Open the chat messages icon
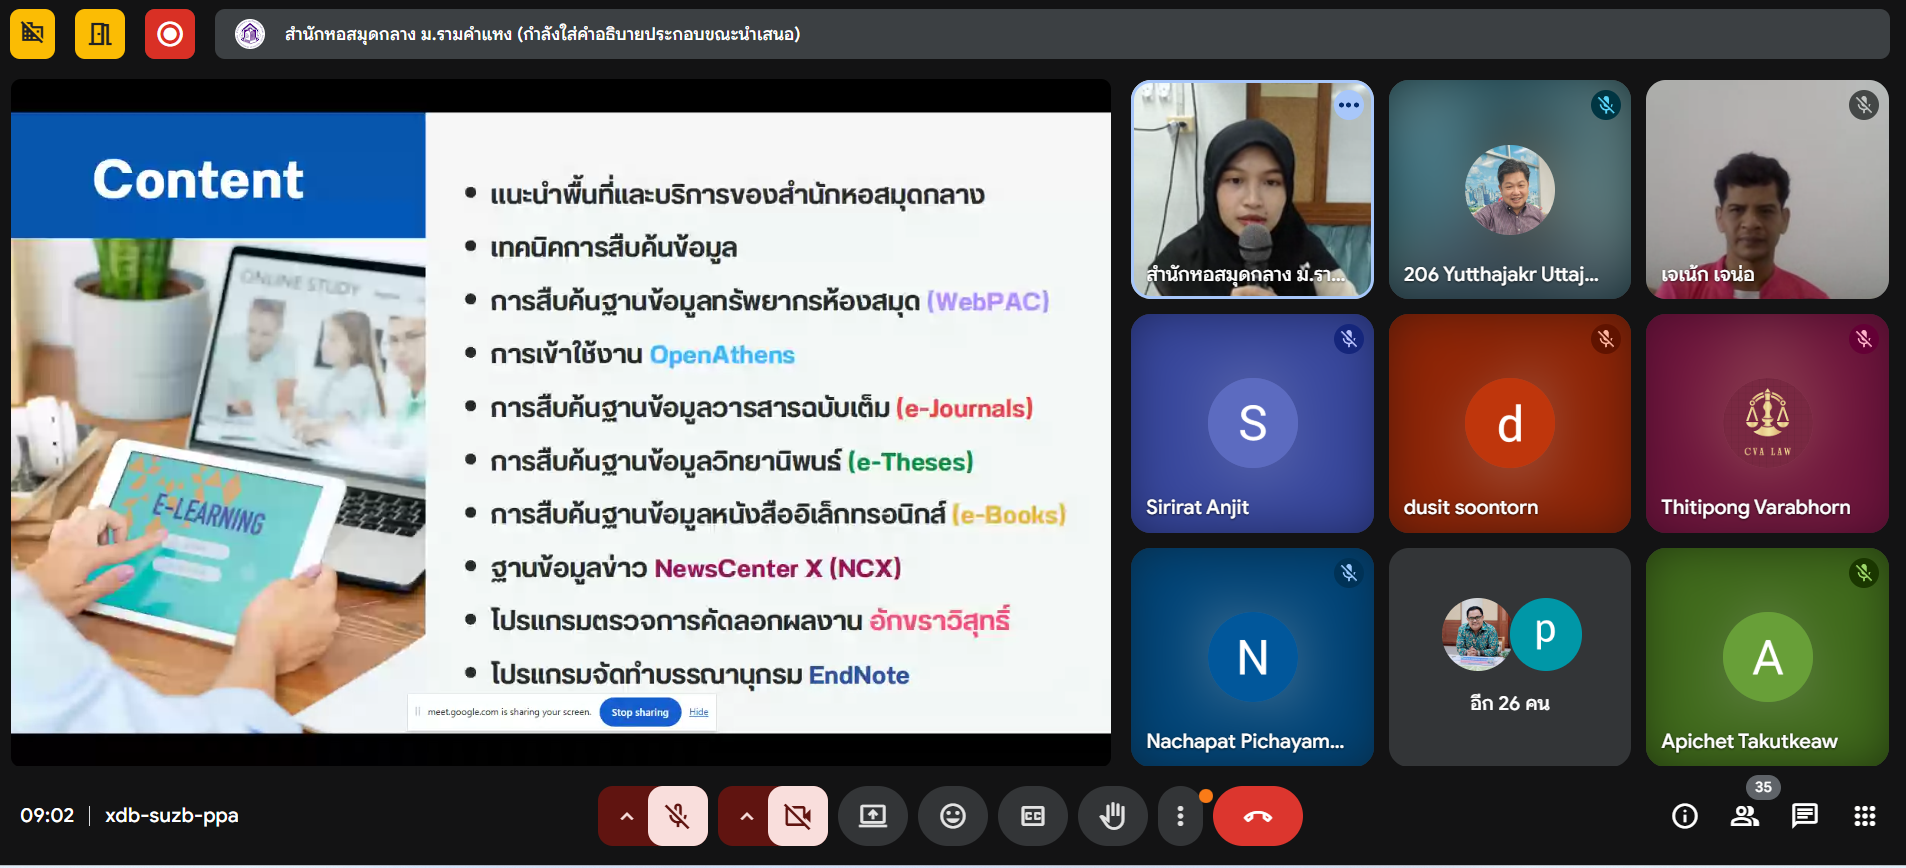Screen dimensions: 1906x868 pyautogui.click(x=1805, y=816)
